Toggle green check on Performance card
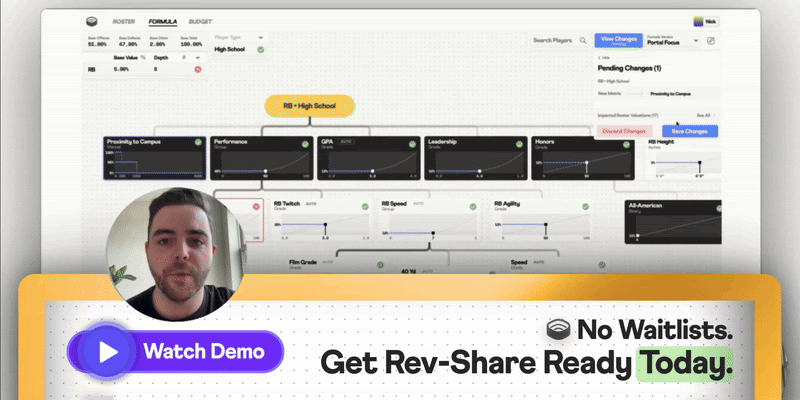 tap(304, 144)
